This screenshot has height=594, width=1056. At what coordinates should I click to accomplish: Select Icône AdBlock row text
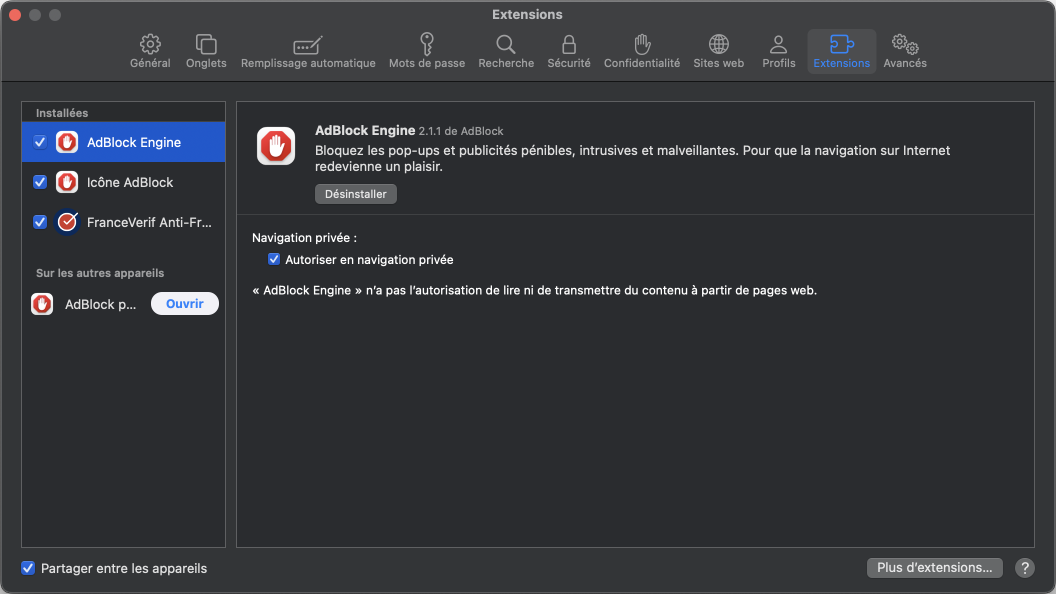(129, 183)
